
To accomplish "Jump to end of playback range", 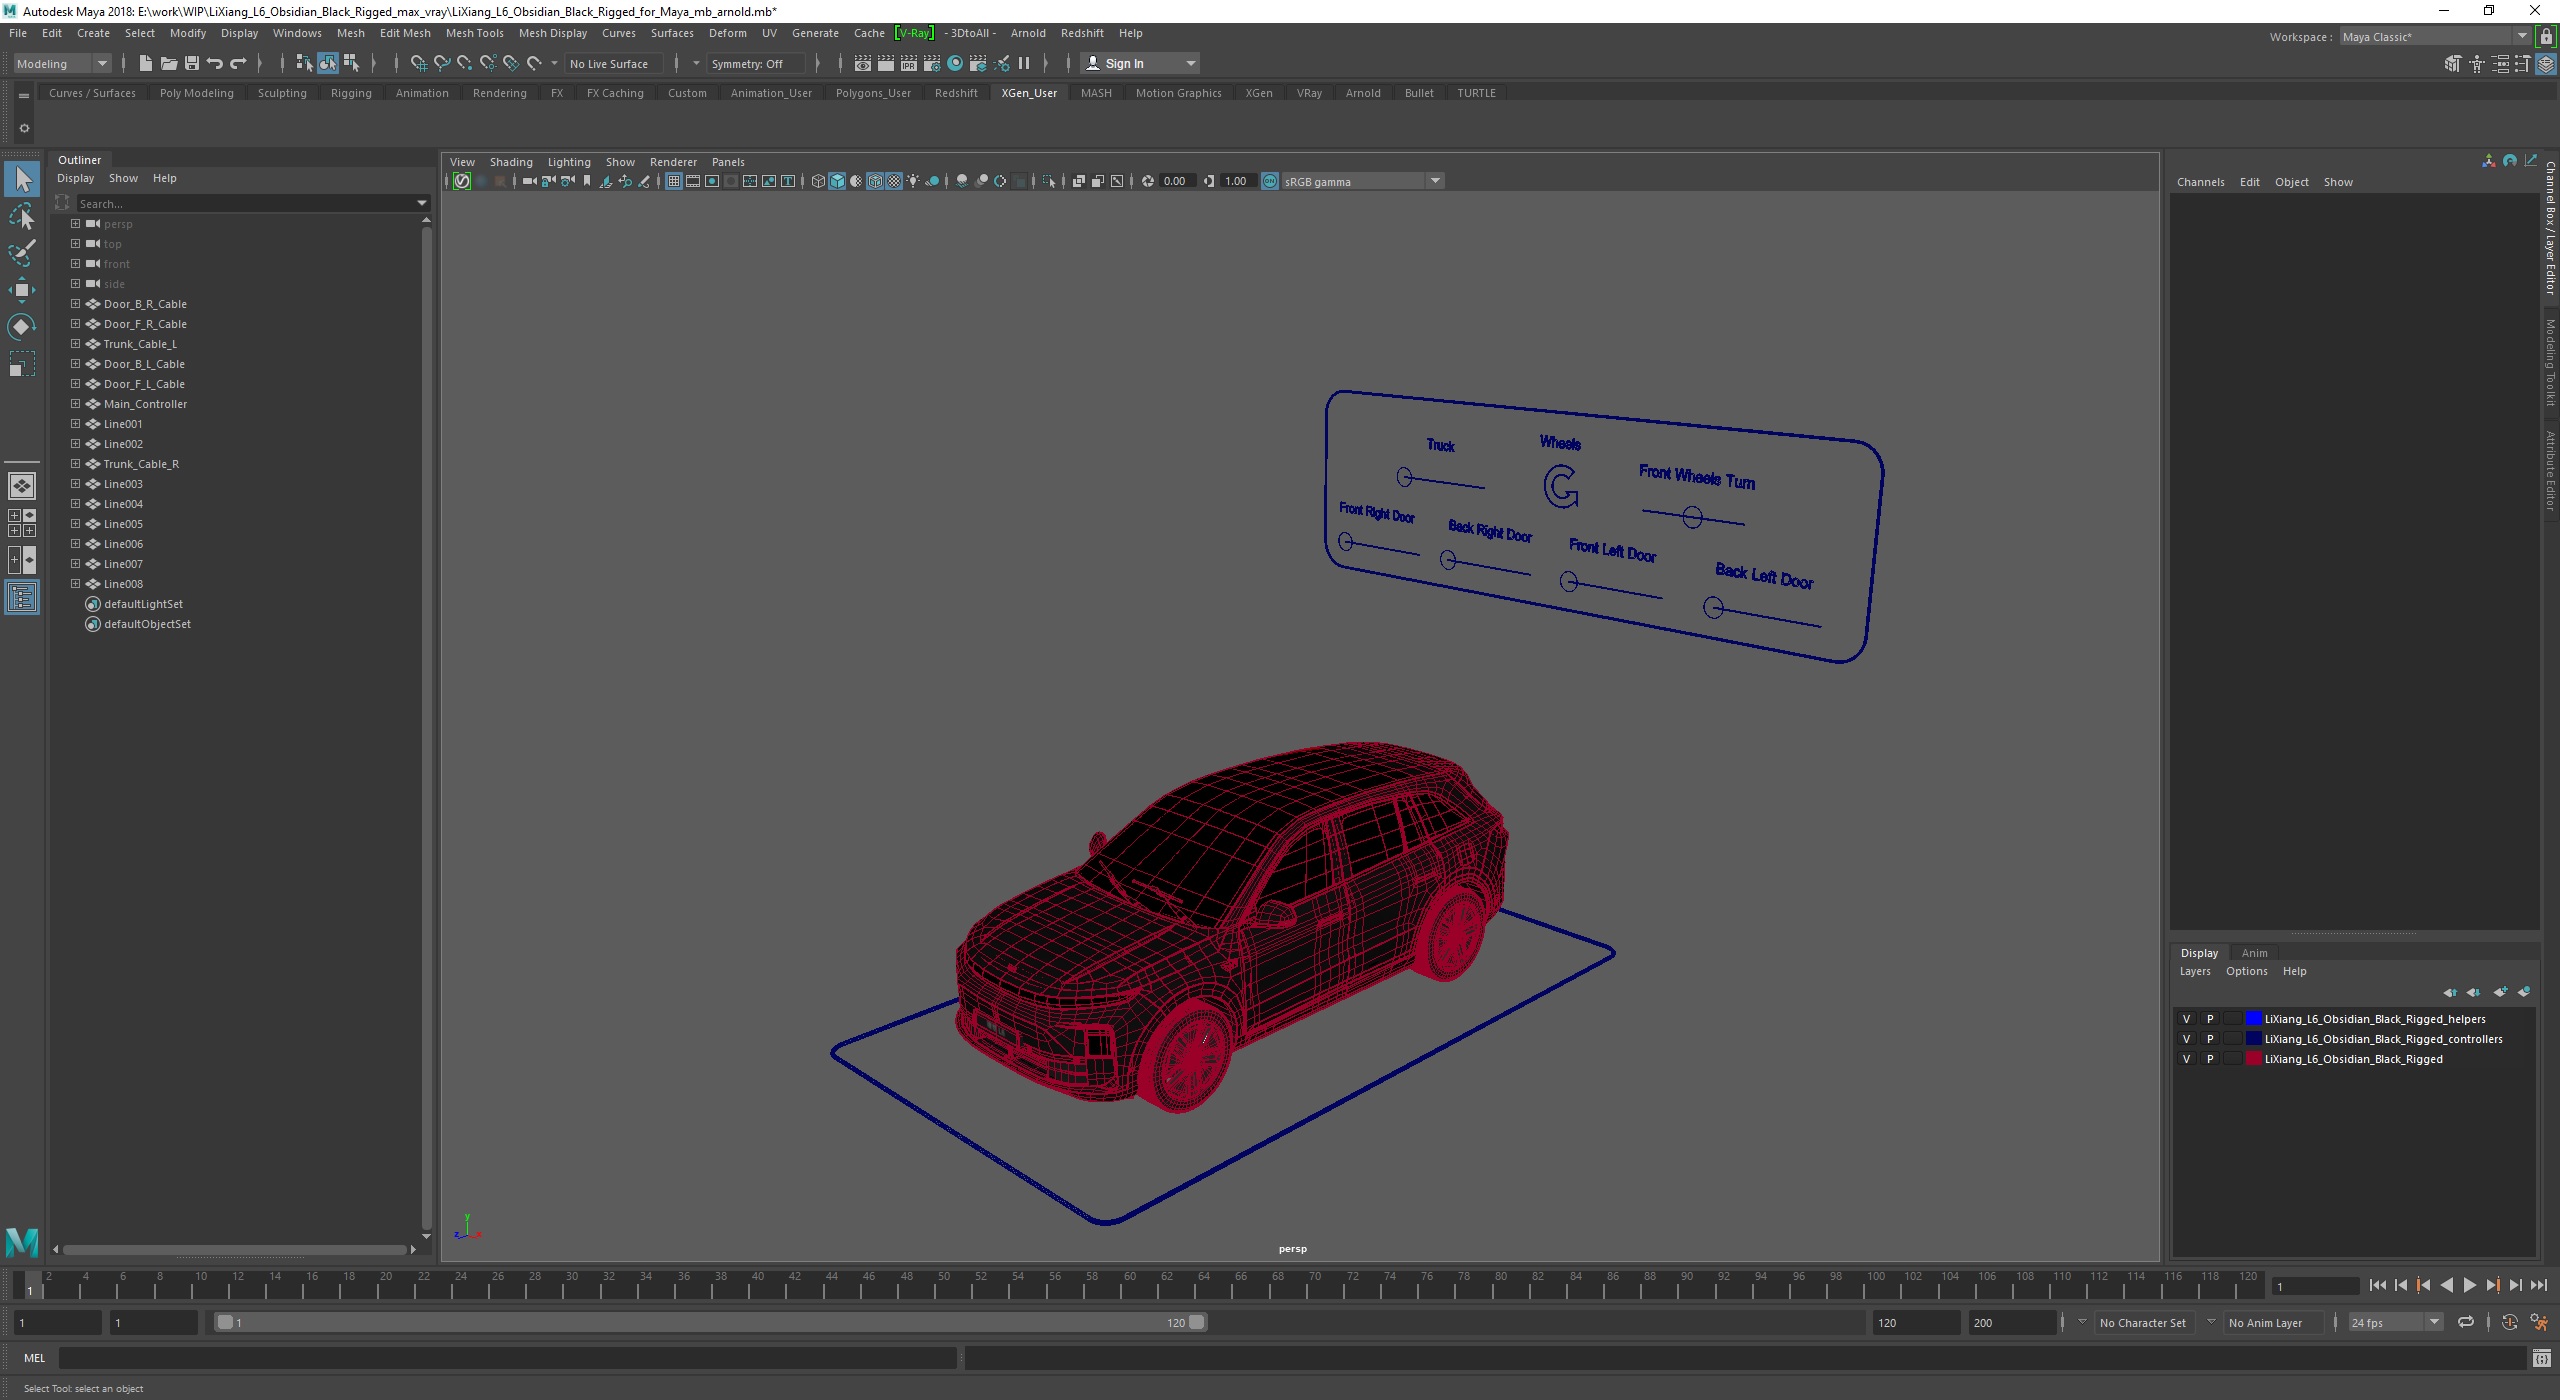I will pos(2538,1286).
